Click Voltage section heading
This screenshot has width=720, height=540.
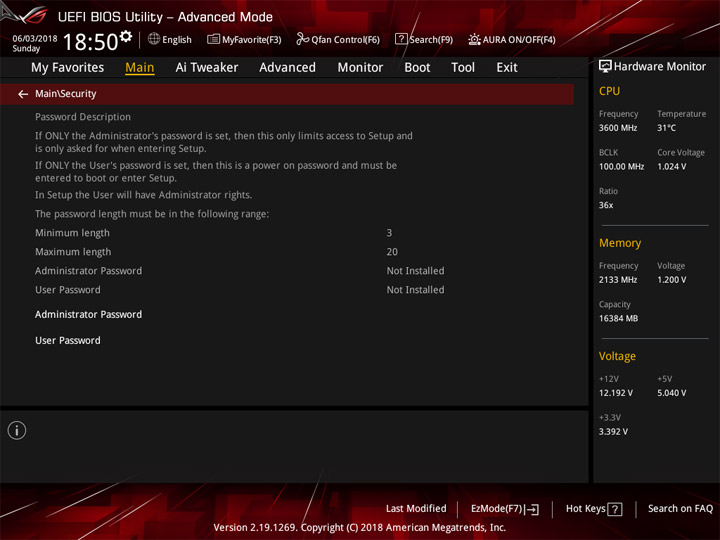pos(618,356)
